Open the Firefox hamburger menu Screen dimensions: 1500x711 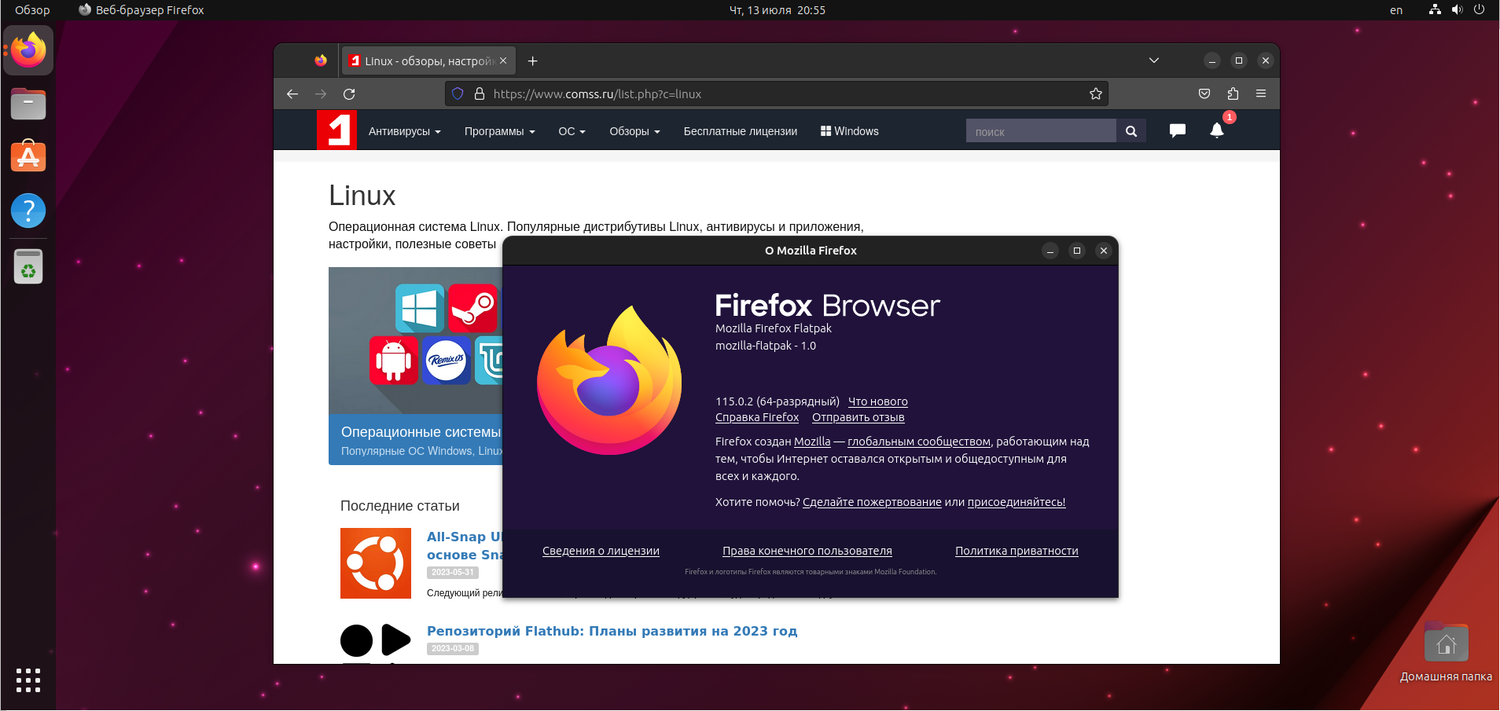pyautogui.click(x=1260, y=94)
